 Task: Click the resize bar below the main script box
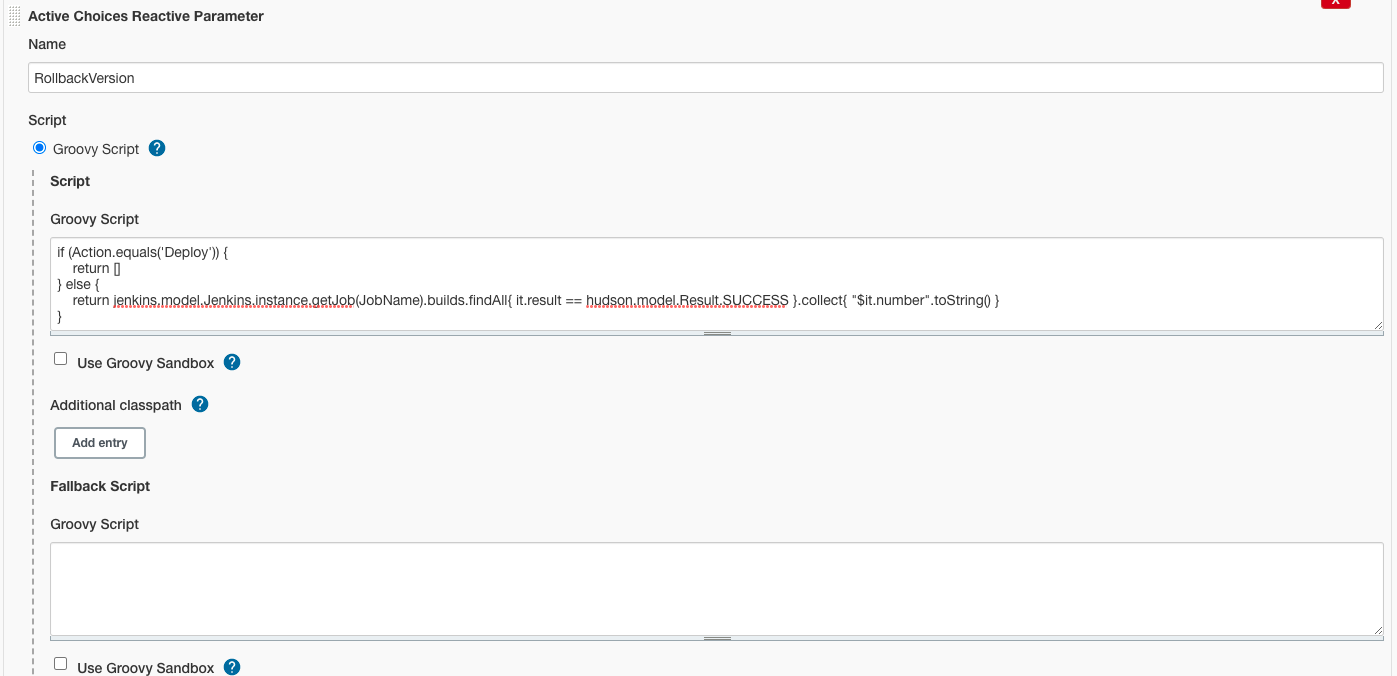pyautogui.click(x=716, y=333)
